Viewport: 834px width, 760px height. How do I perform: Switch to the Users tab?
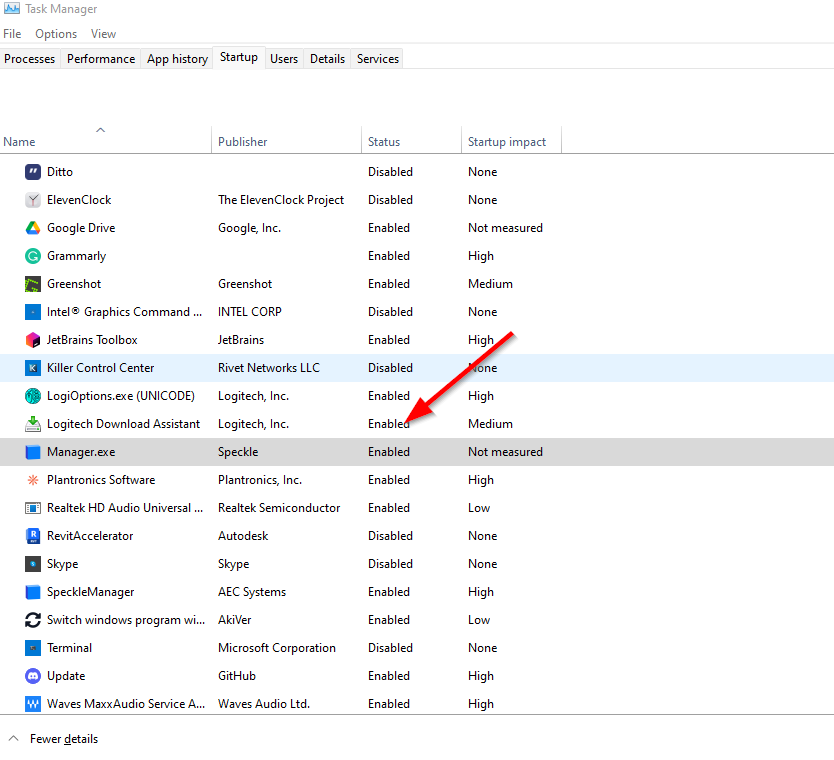284,59
